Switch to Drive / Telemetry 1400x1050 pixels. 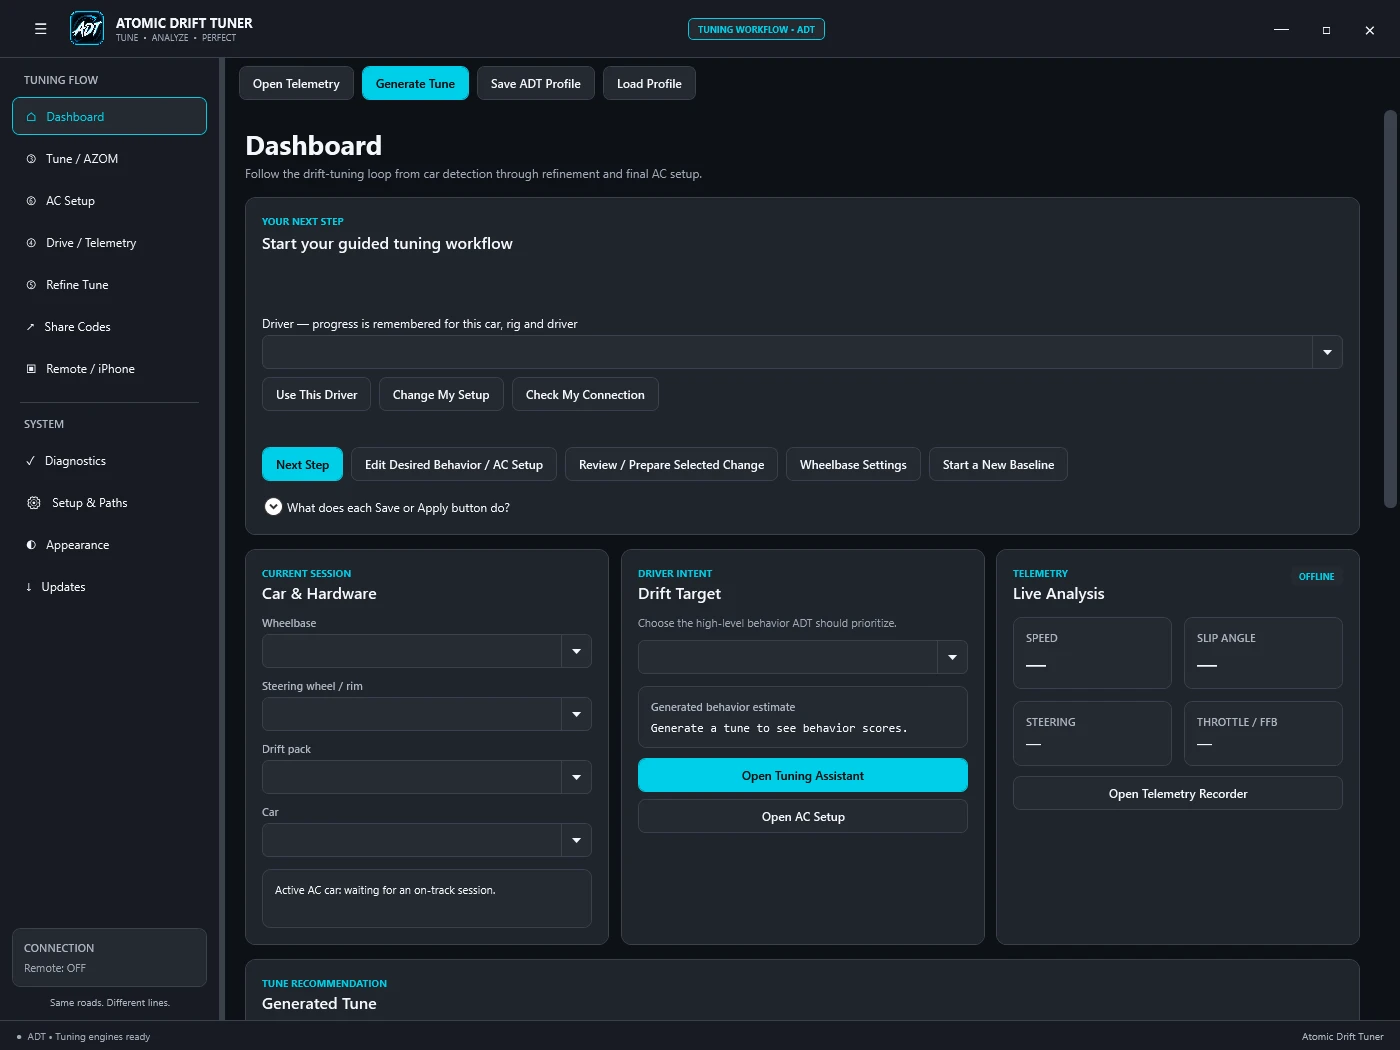point(109,243)
